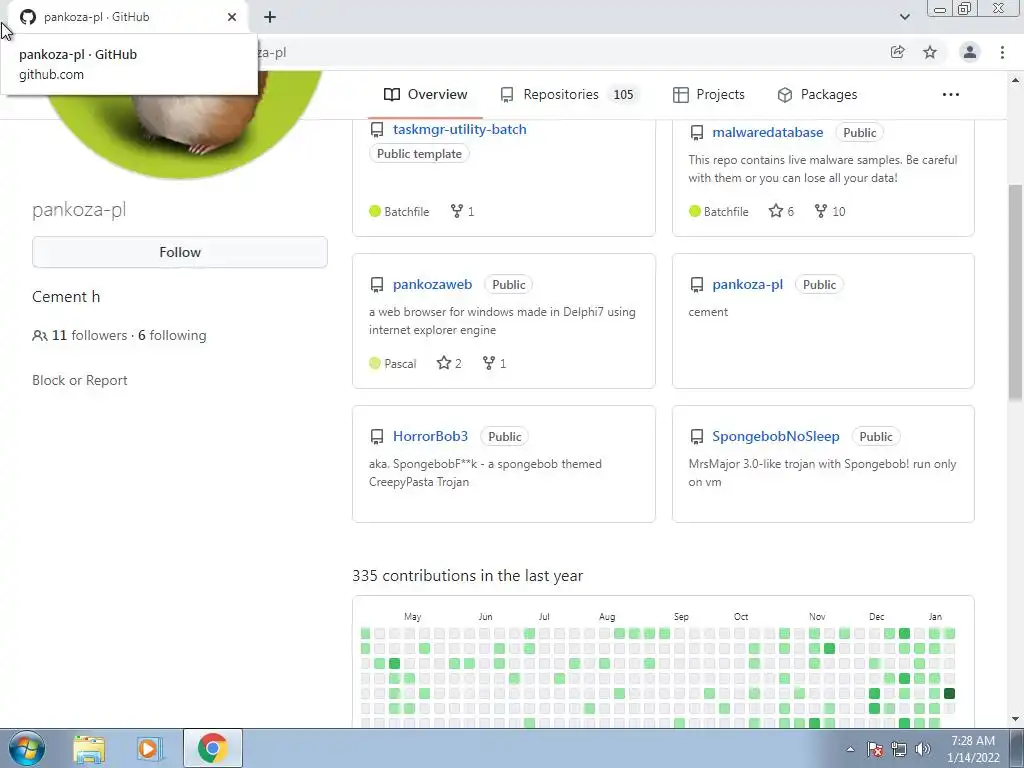Click fork icon on malwaredatabase card
This screenshot has width=1024, height=768.
coord(821,211)
